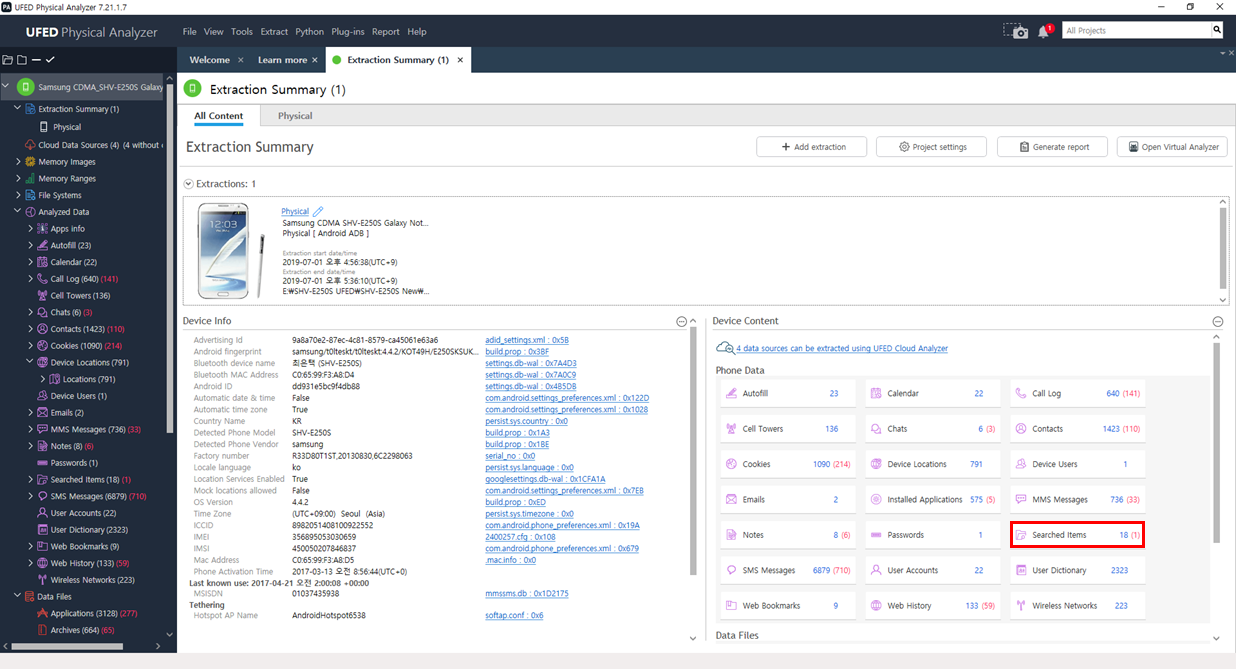Open the Tools menu
The image size is (1236, 669).
pyautogui.click(x=242, y=31)
